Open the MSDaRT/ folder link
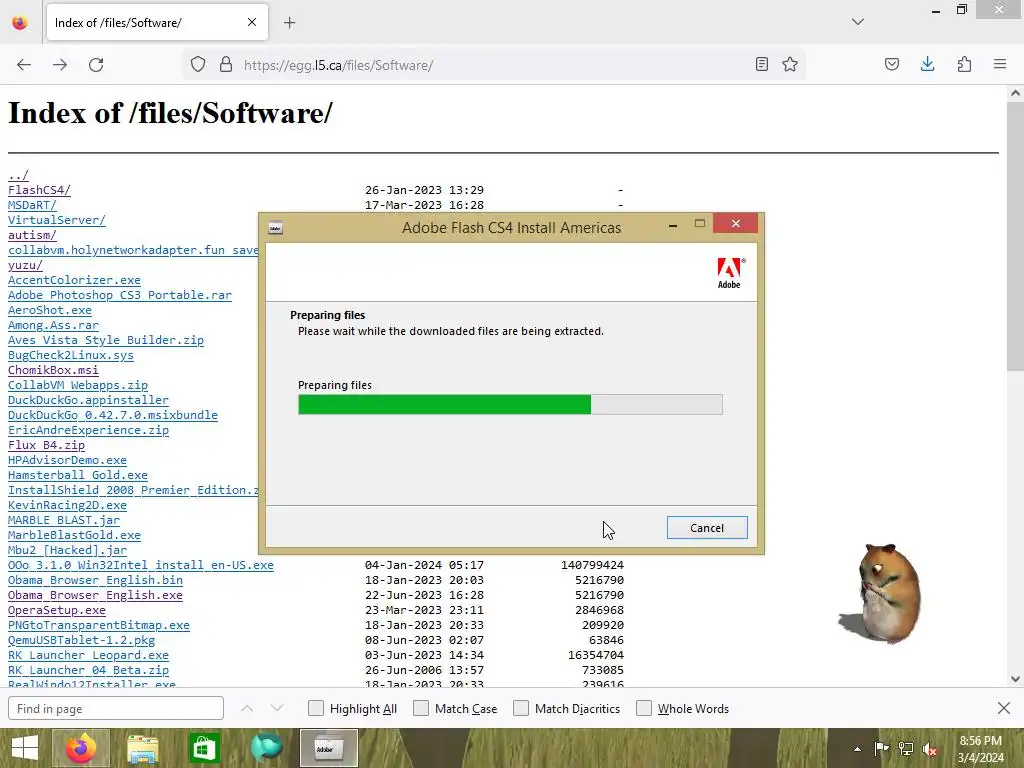Screen dimensions: 1024x768 pyautogui.click(x=32, y=205)
